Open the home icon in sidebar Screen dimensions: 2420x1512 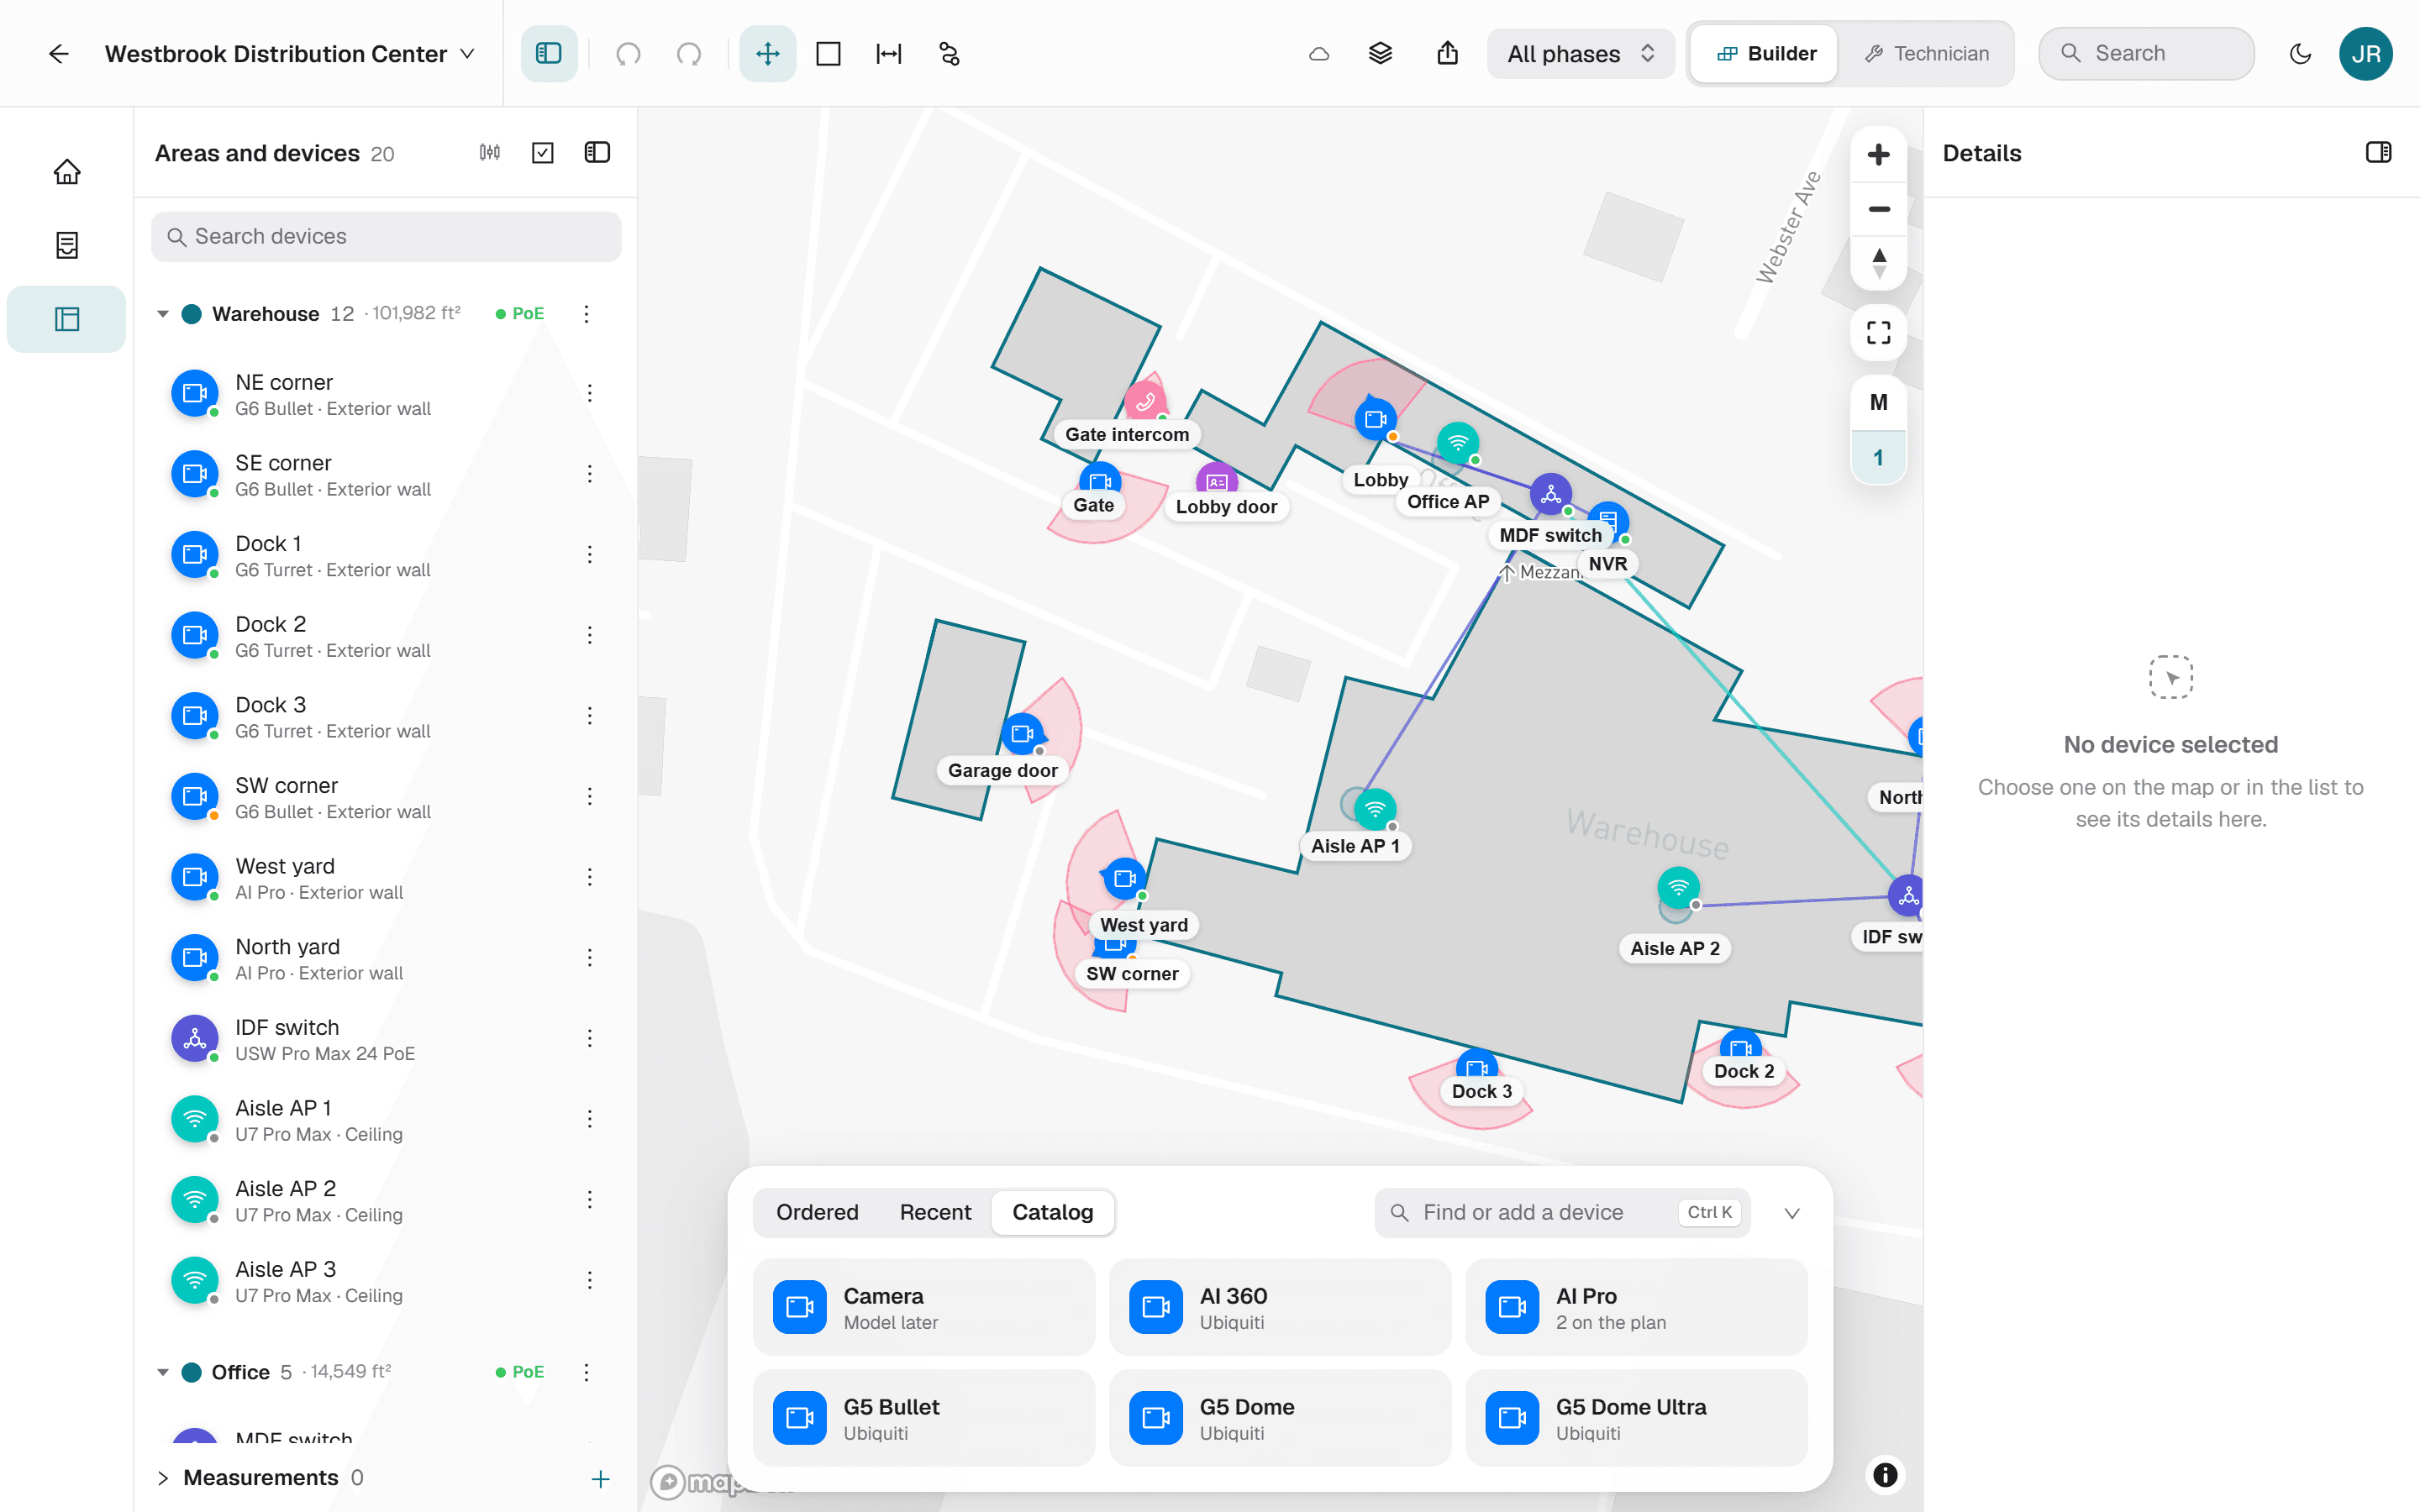[x=67, y=172]
